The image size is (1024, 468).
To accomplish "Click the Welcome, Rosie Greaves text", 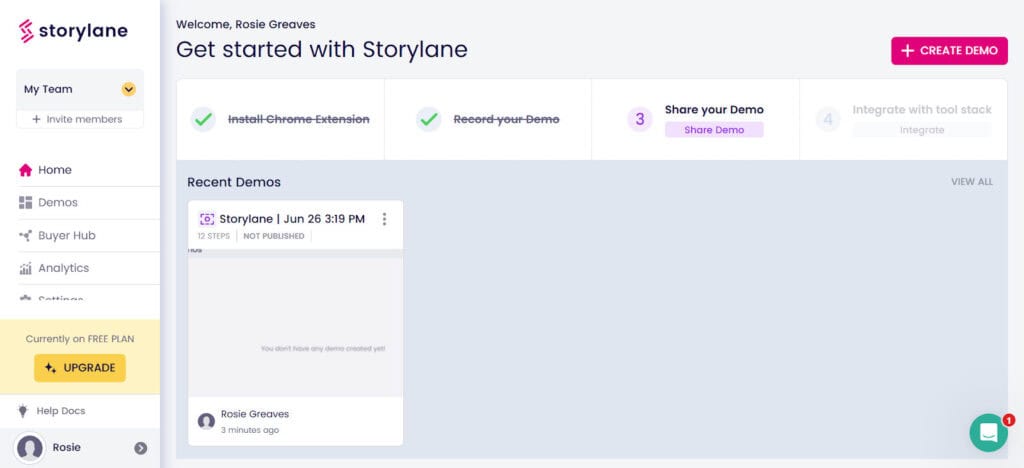I will pos(246,24).
